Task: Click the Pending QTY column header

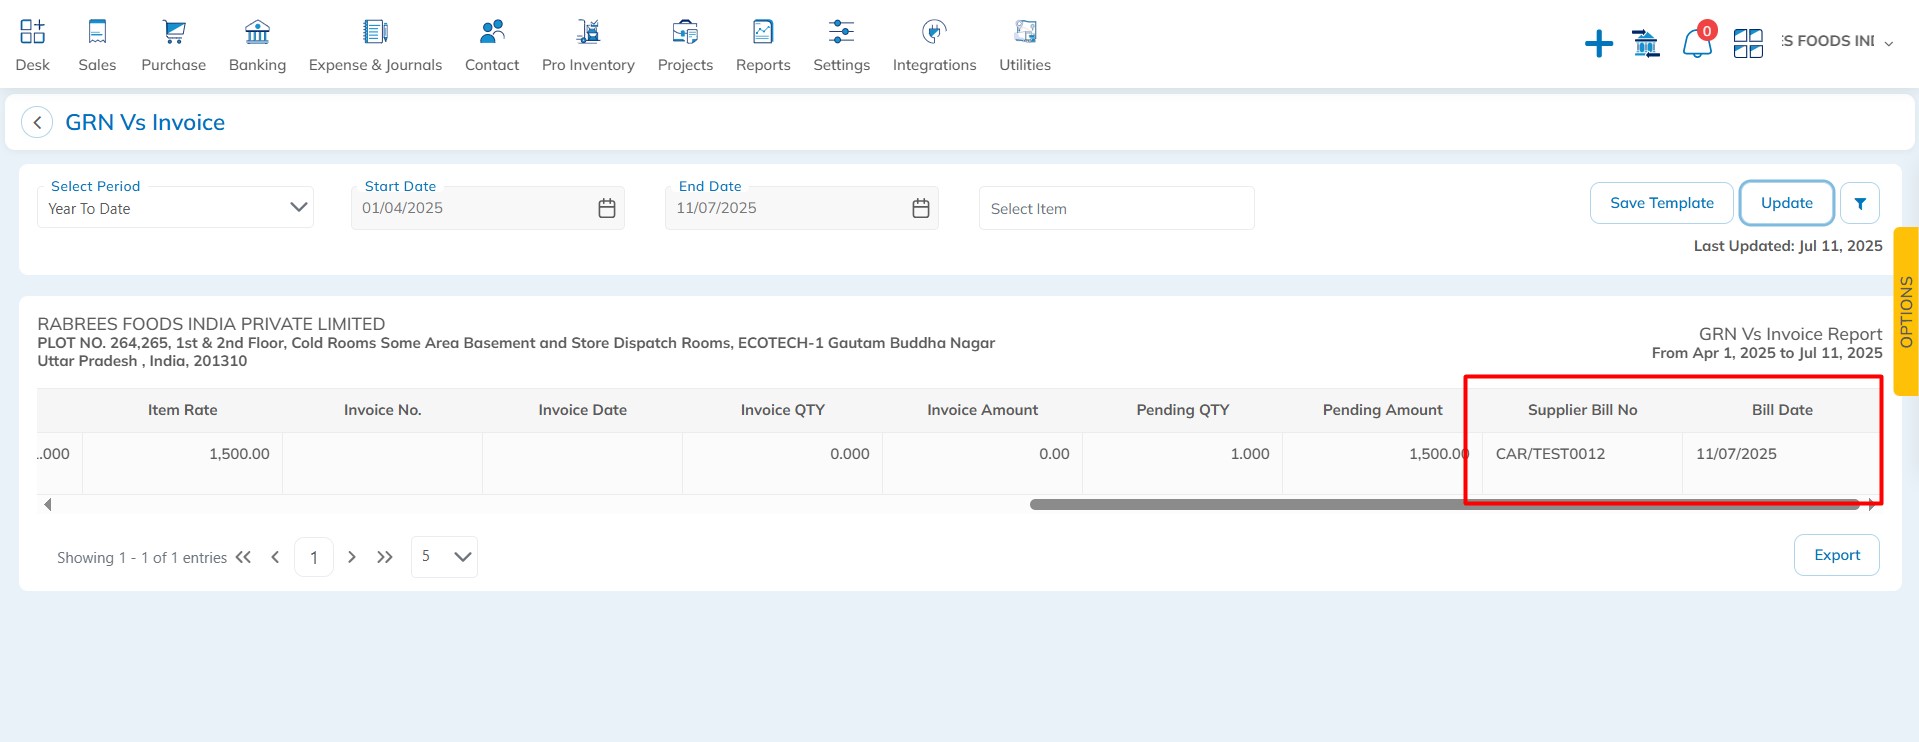Action: (x=1183, y=410)
